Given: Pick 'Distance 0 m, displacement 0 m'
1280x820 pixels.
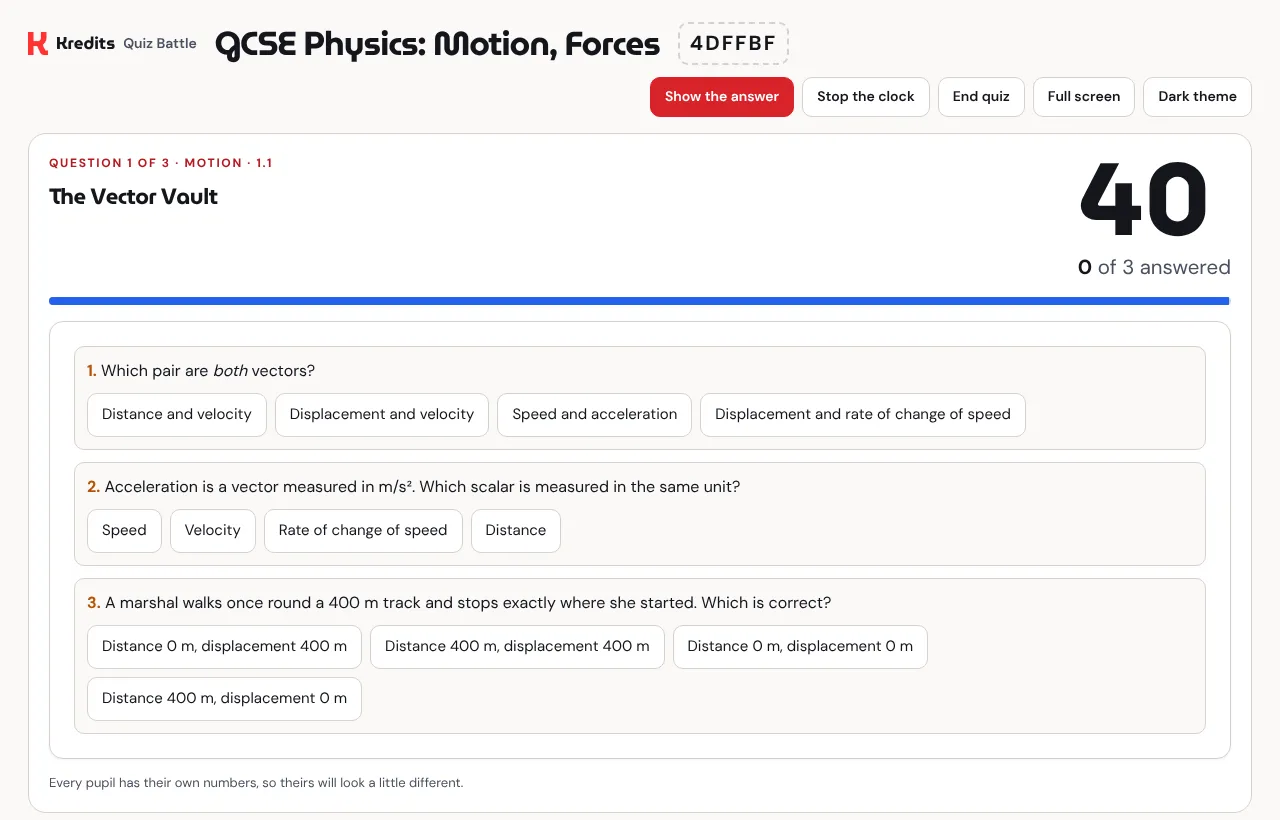Looking at the screenshot, I should [x=800, y=647].
